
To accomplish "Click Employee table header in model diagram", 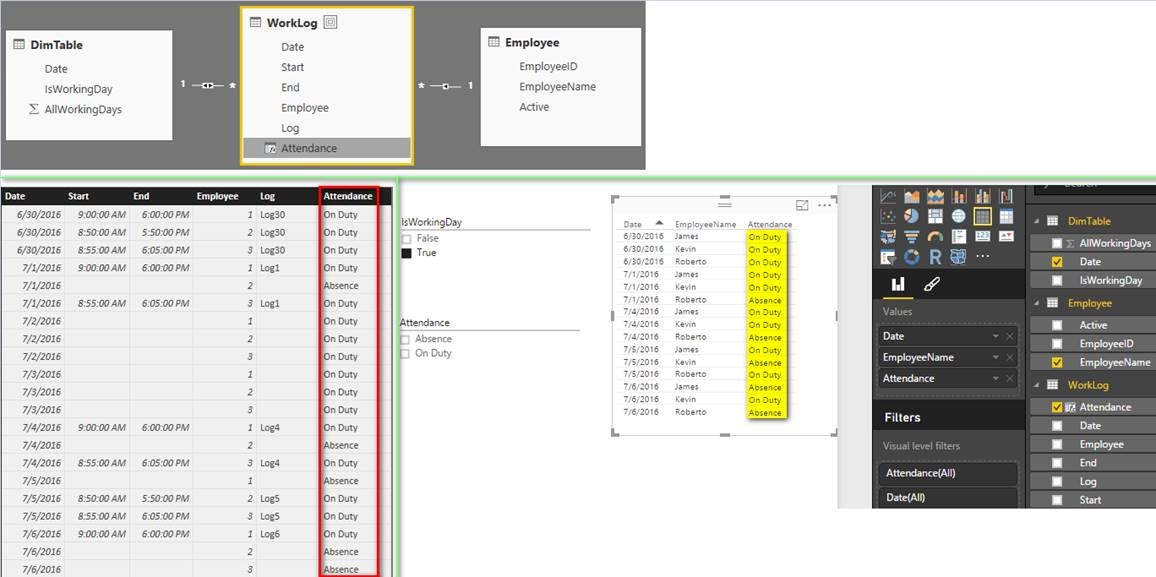I will point(532,43).
